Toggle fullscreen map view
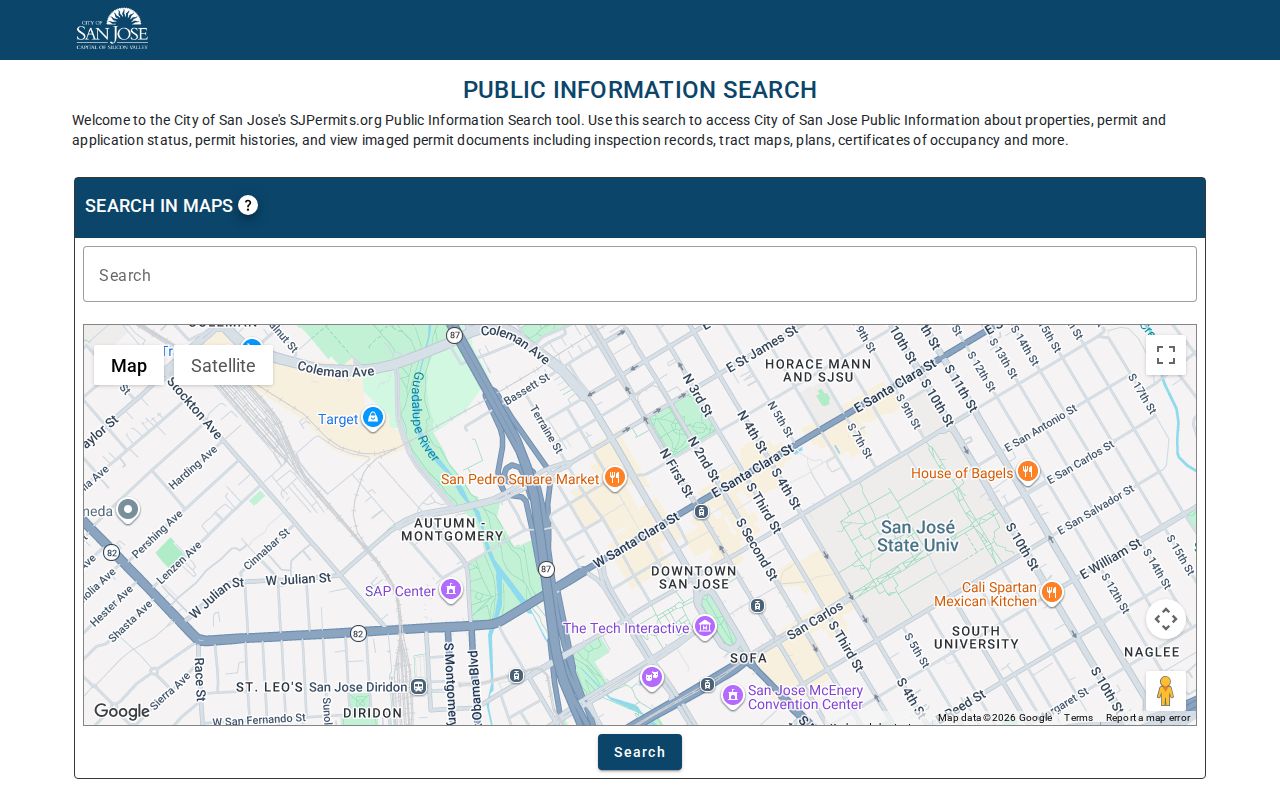The height and width of the screenshot is (800, 1280). (1166, 355)
